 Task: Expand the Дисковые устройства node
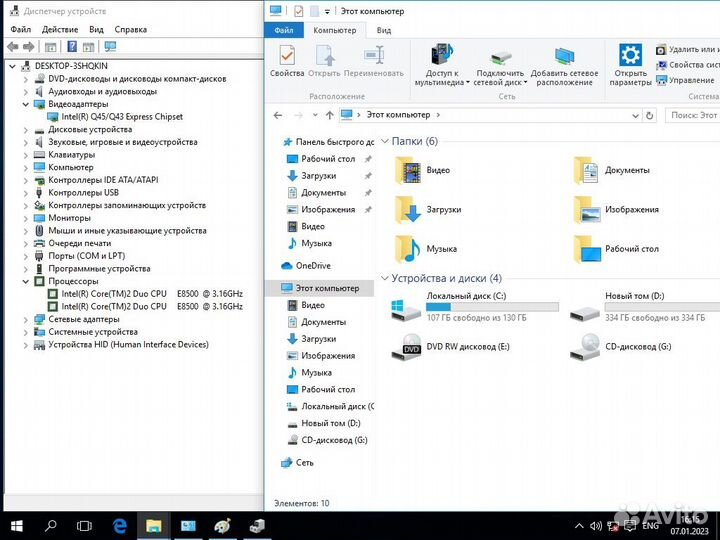click(26, 129)
